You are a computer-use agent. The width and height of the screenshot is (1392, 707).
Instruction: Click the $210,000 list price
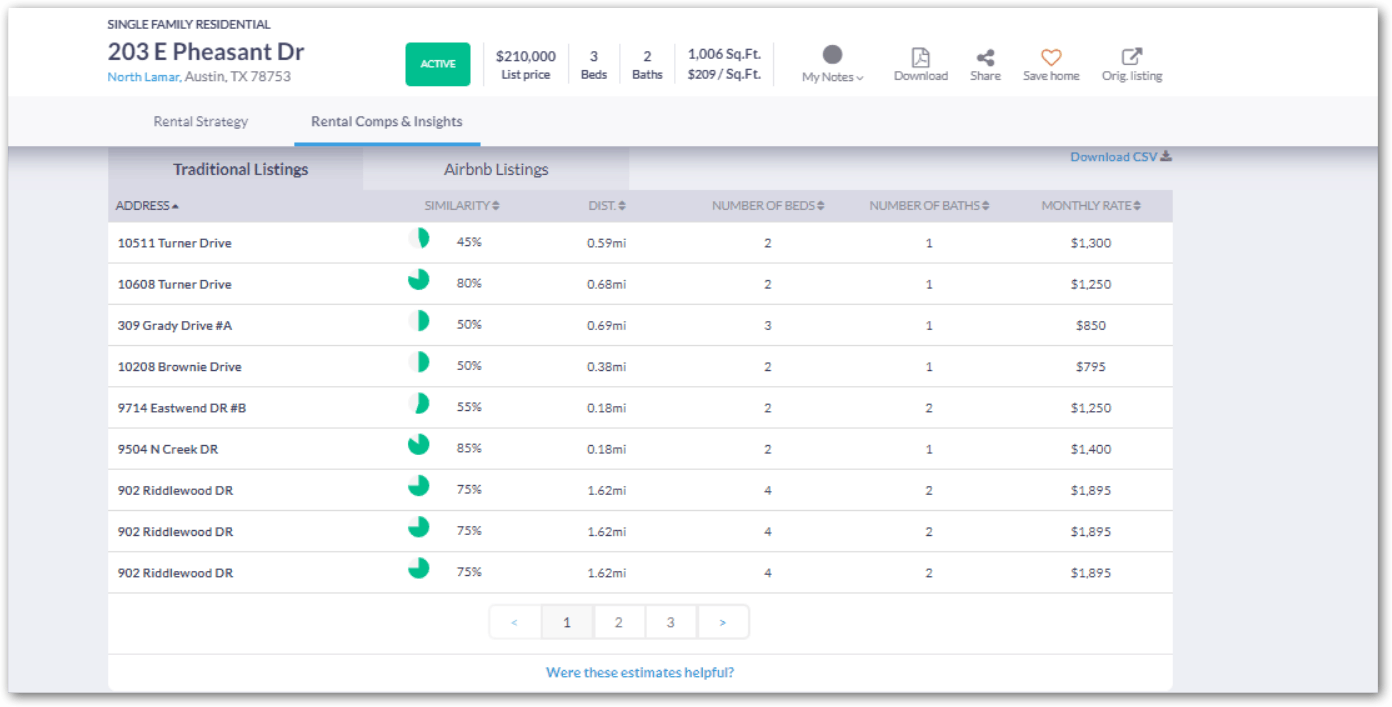coord(526,56)
